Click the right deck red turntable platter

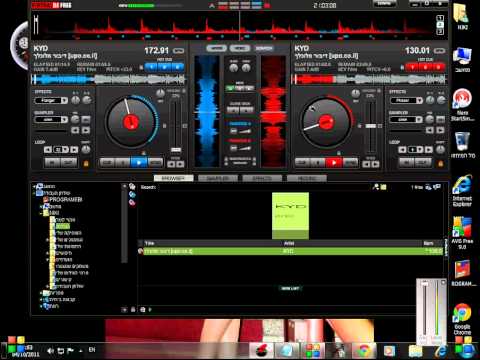click(x=326, y=122)
